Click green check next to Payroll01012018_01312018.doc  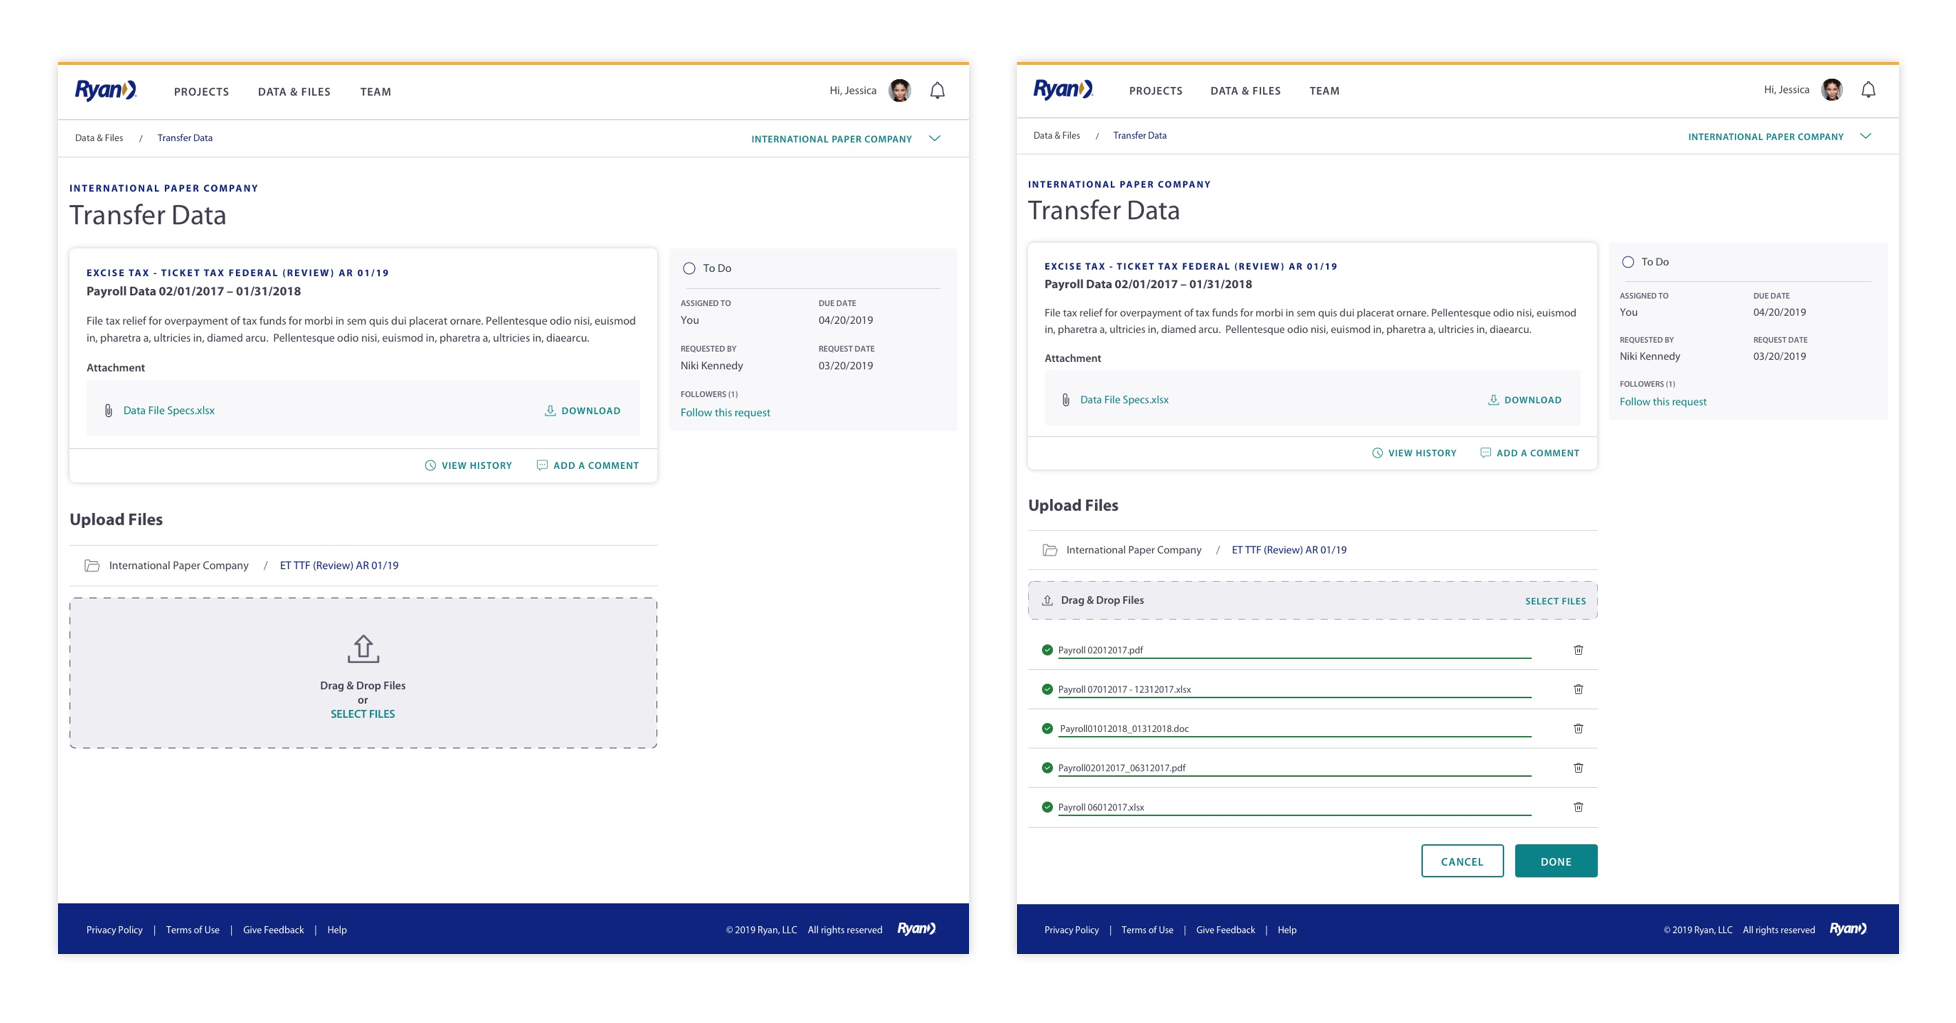[x=1047, y=729]
